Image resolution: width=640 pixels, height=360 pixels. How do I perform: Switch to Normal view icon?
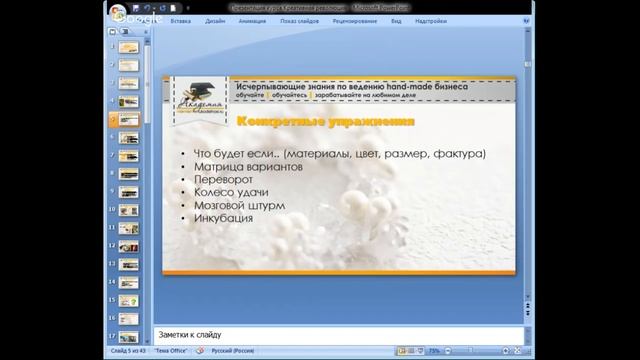pyautogui.click(x=402, y=351)
